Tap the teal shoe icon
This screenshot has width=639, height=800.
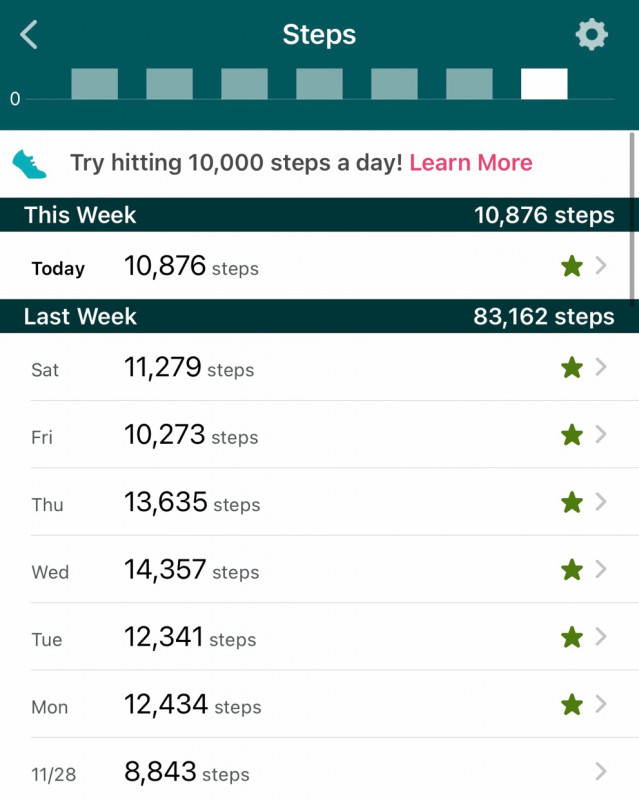[x=30, y=163]
